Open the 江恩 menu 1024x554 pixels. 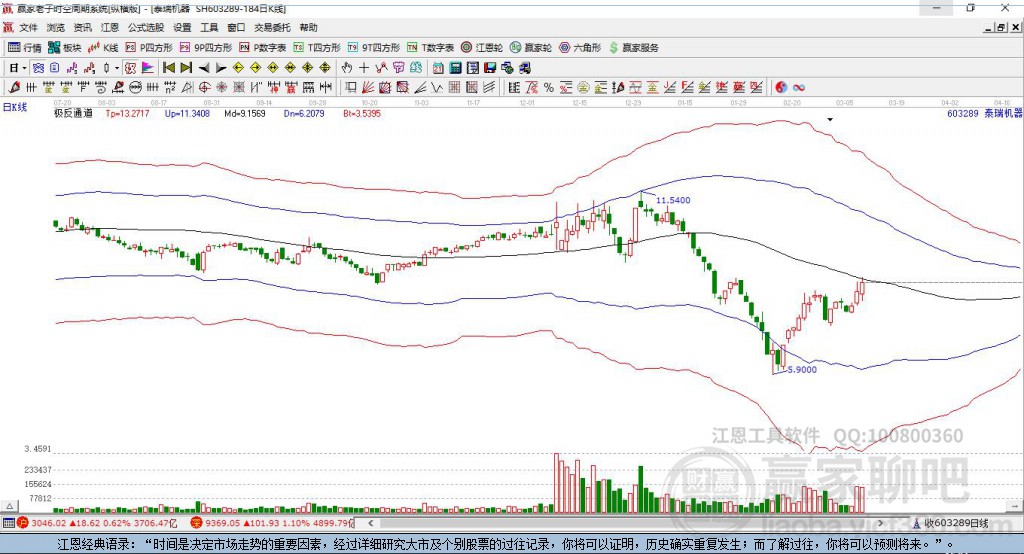point(110,27)
